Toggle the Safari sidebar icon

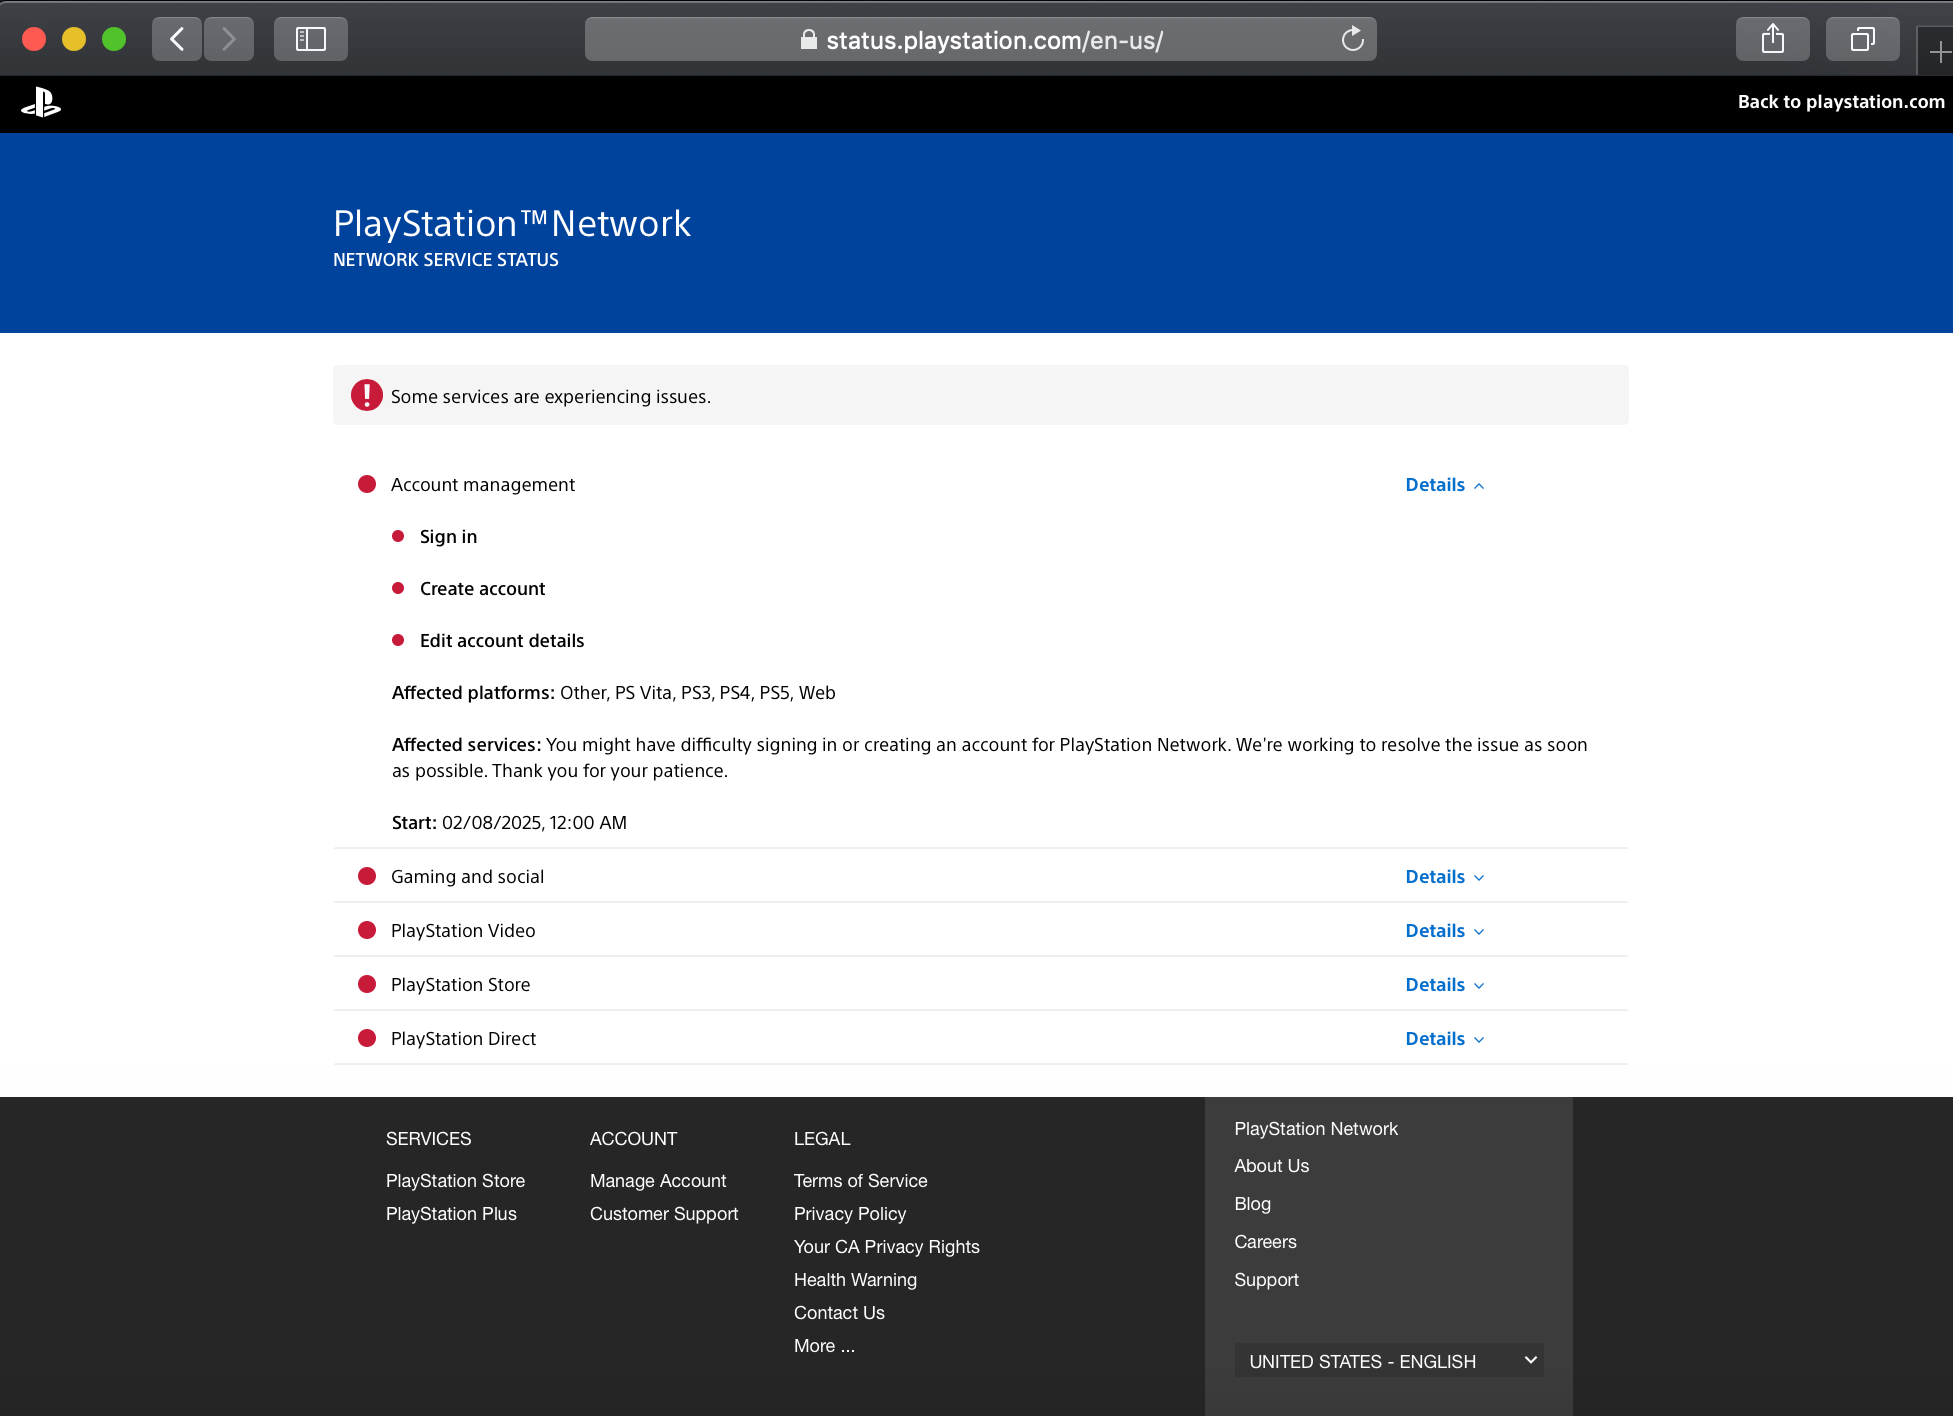point(310,39)
